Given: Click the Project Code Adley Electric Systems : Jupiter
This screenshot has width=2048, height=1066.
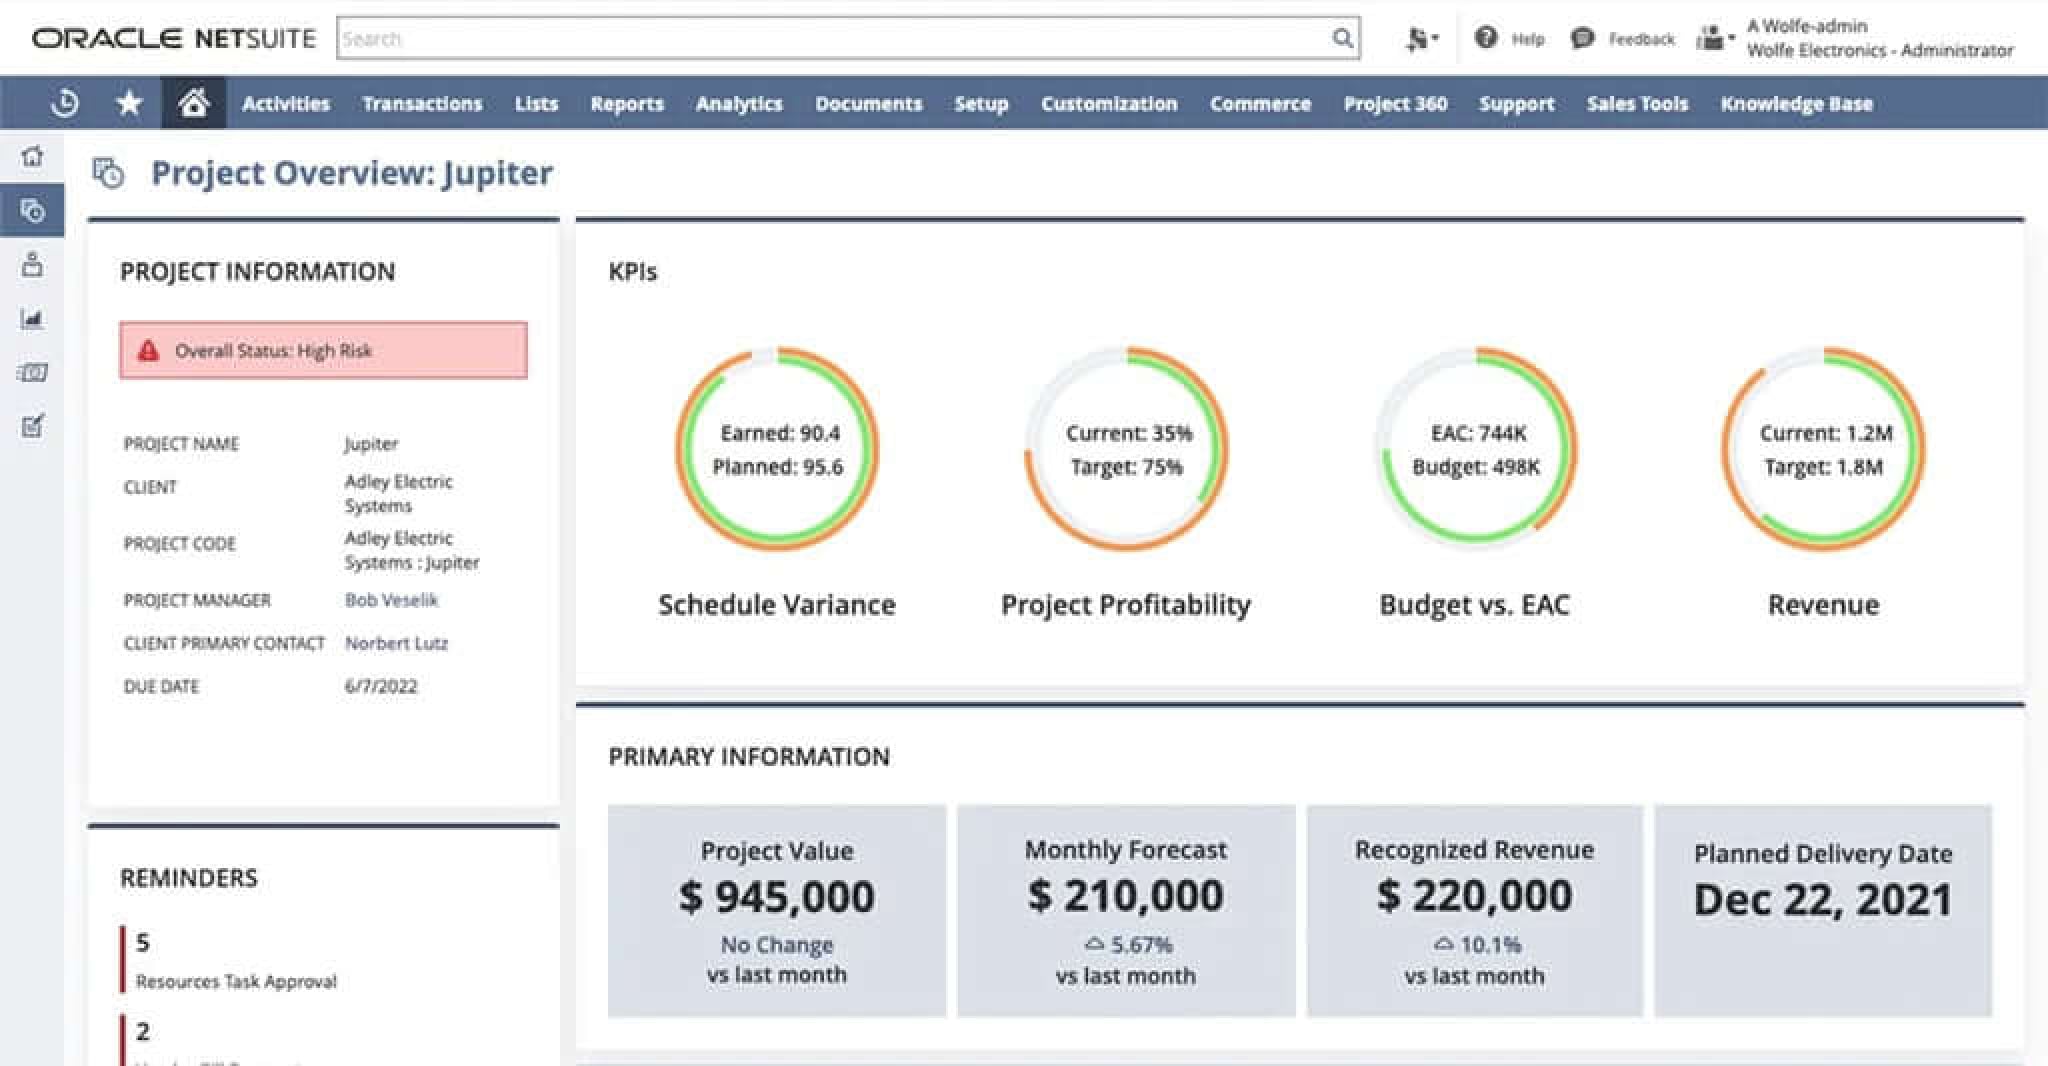Looking at the screenshot, I should (x=411, y=550).
